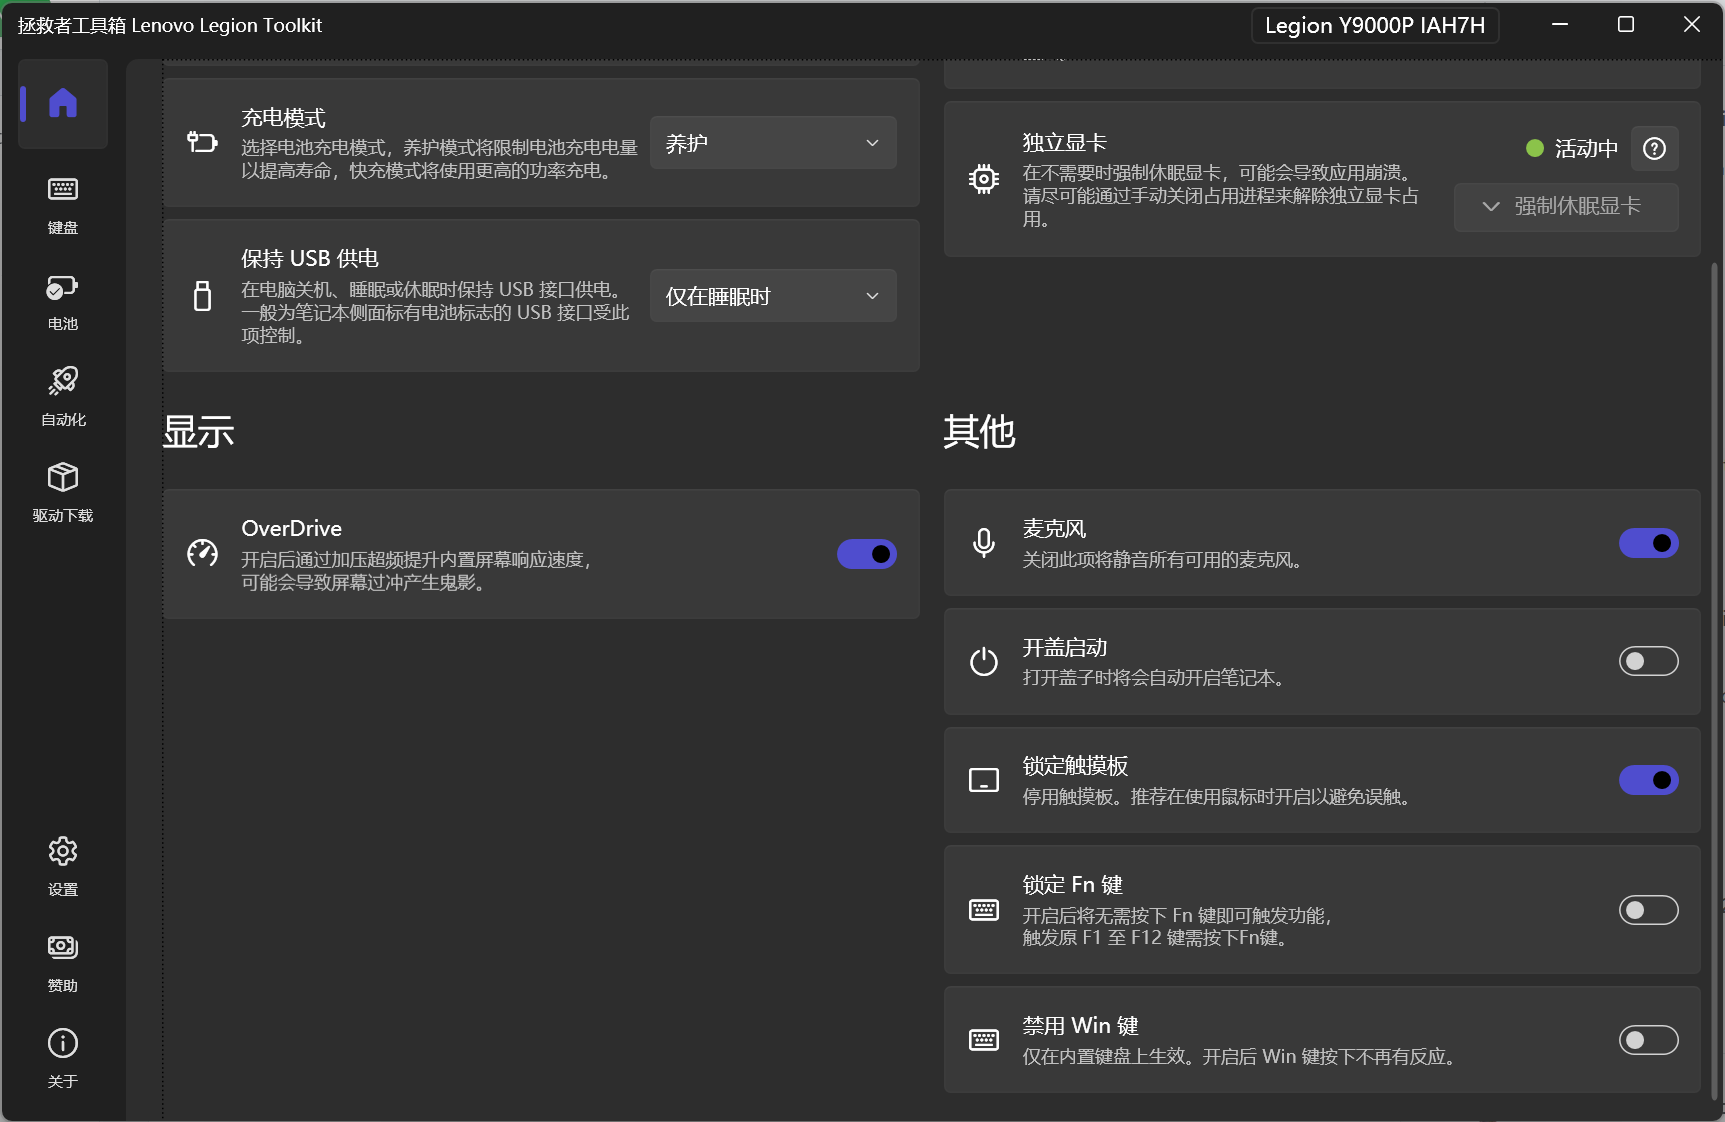Click the Legion Y9000P IAH7H title button
The height and width of the screenshot is (1122, 1725).
(1374, 25)
